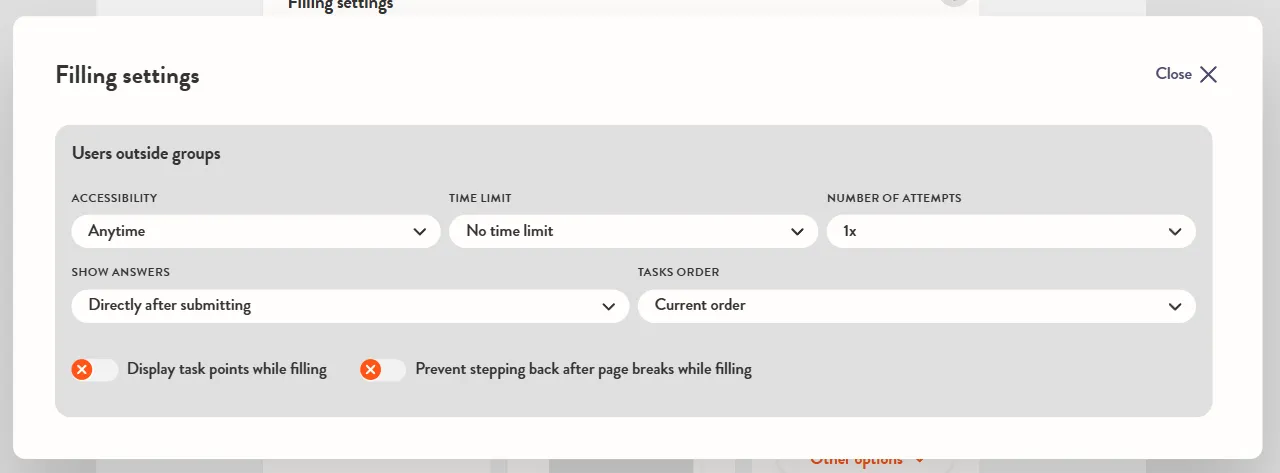Click the chevron arrow in Time limit dropdown

pyautogui.click(x=797, y=232)
